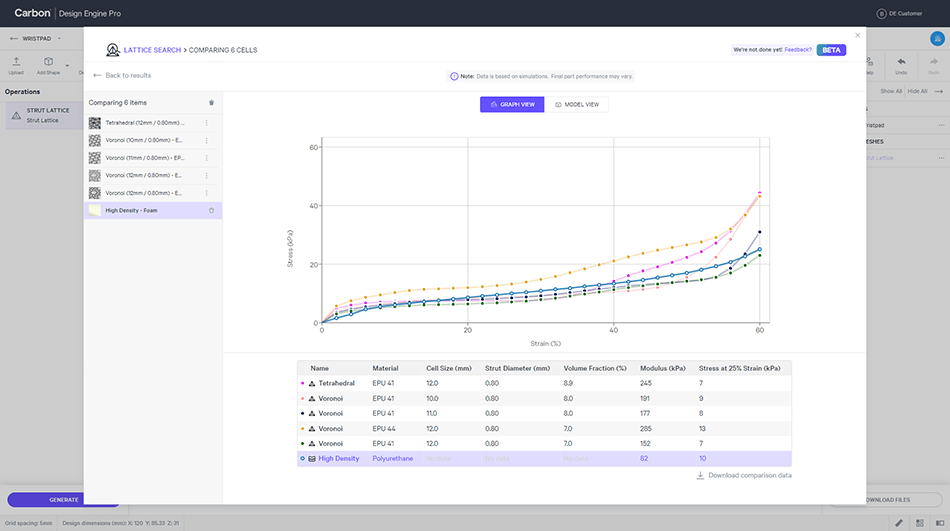The height and width of the screenshot is (531, 950).
Task: Open the Feedback link
Action: coord(798,50)
